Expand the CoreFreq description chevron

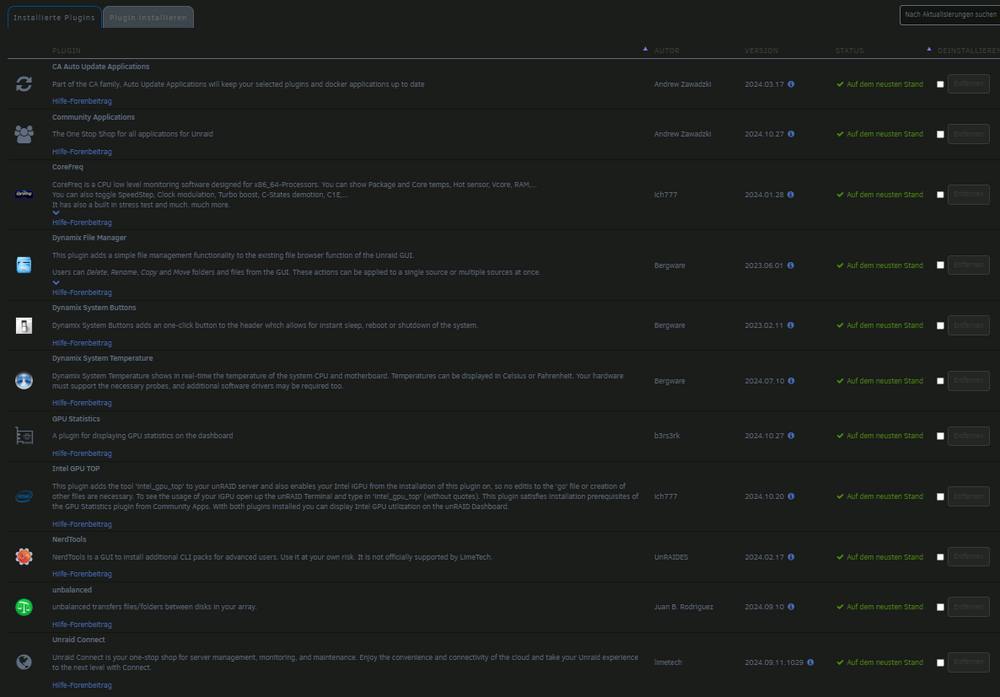56,213
